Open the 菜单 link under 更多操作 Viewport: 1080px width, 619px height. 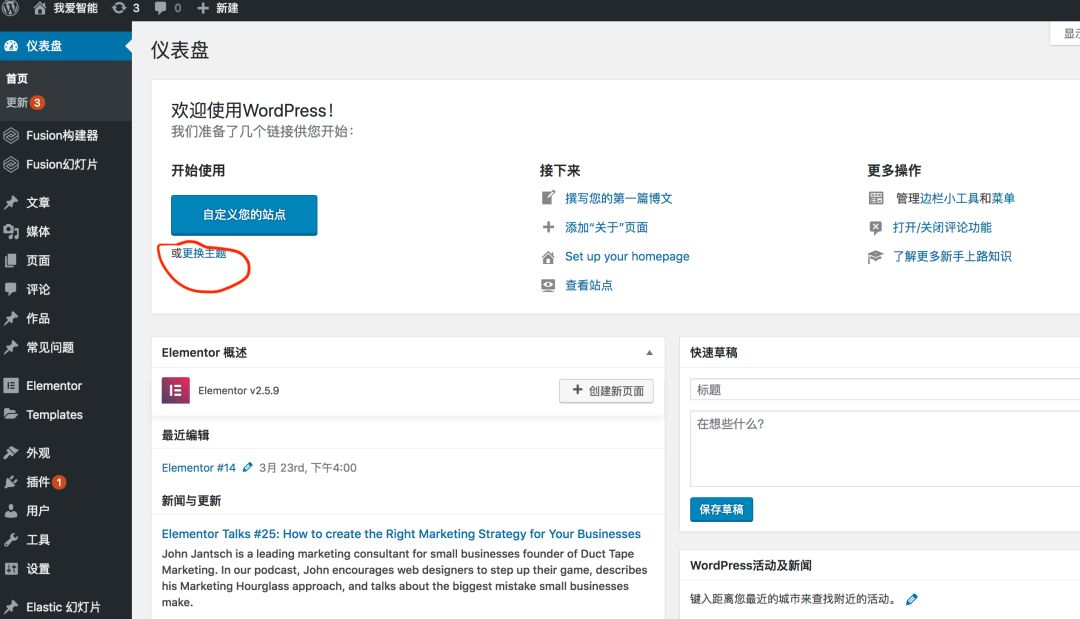coord(1003,198)
